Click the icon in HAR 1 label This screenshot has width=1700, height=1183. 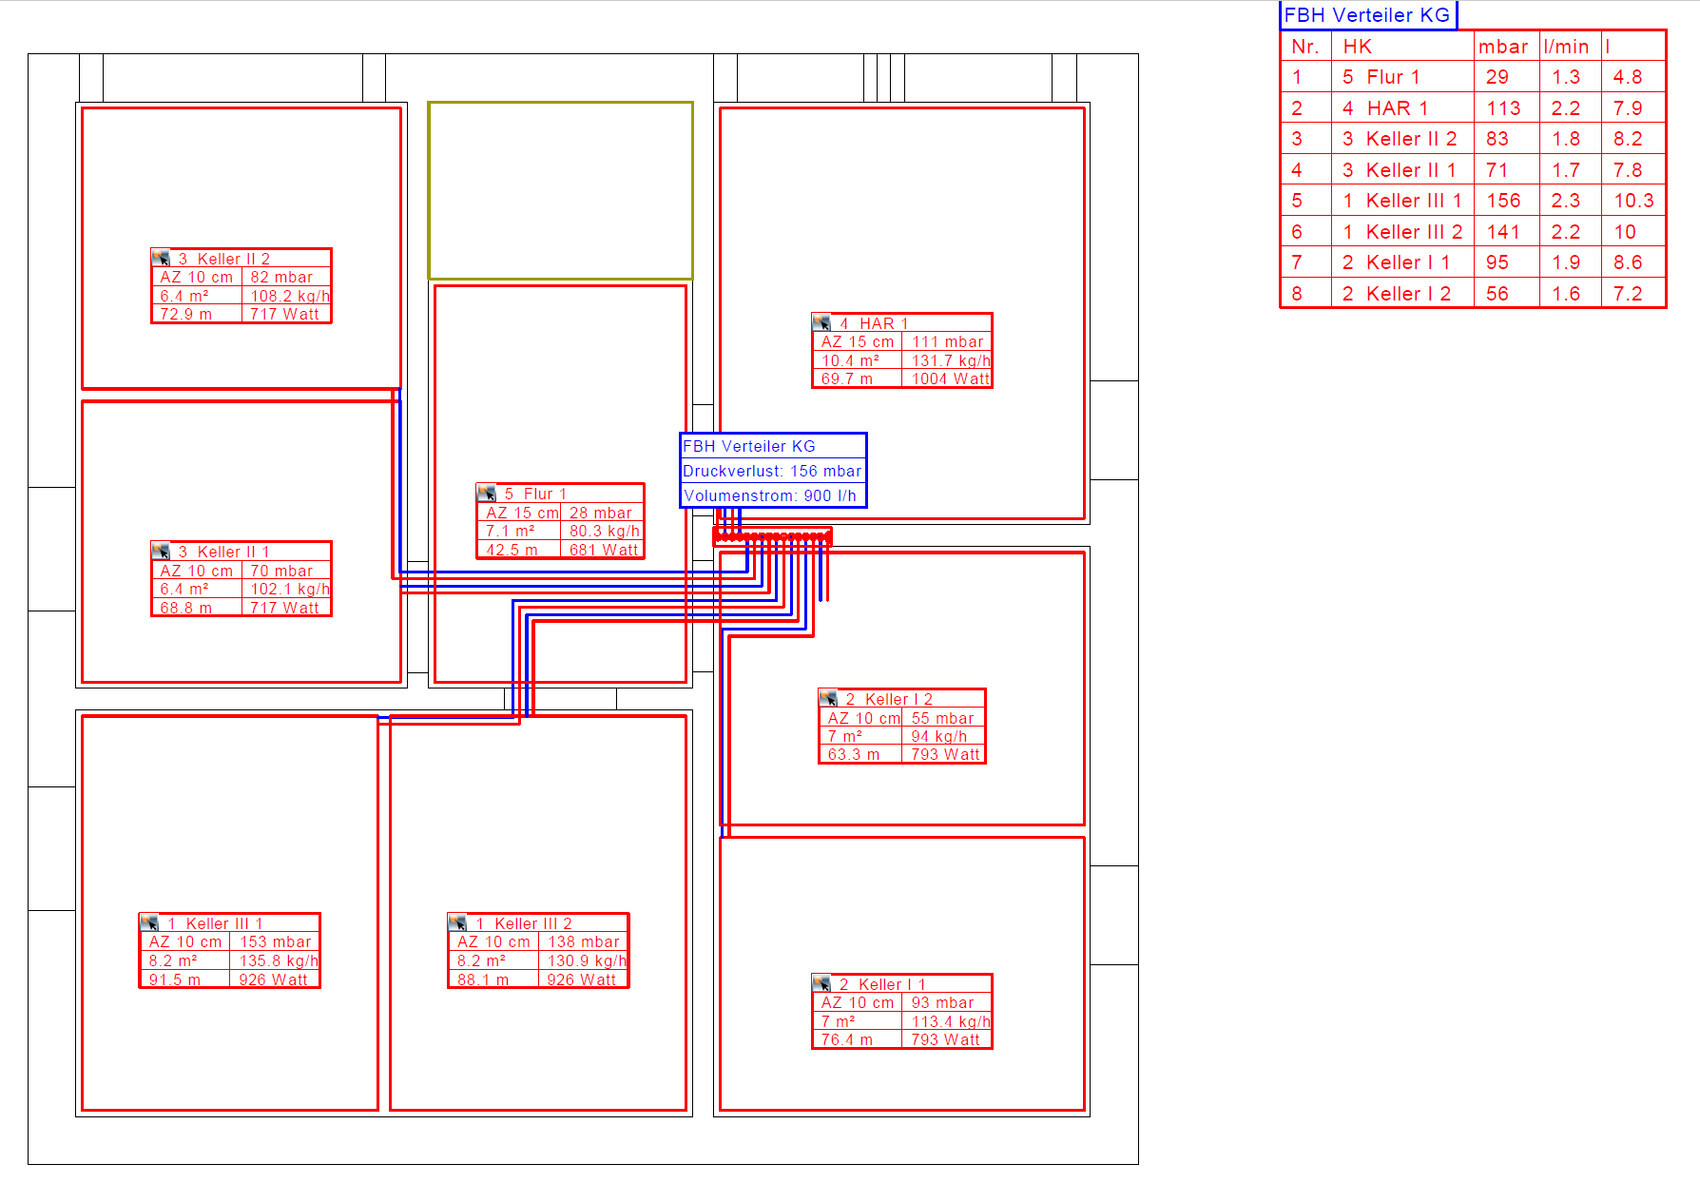pos(822,323)
